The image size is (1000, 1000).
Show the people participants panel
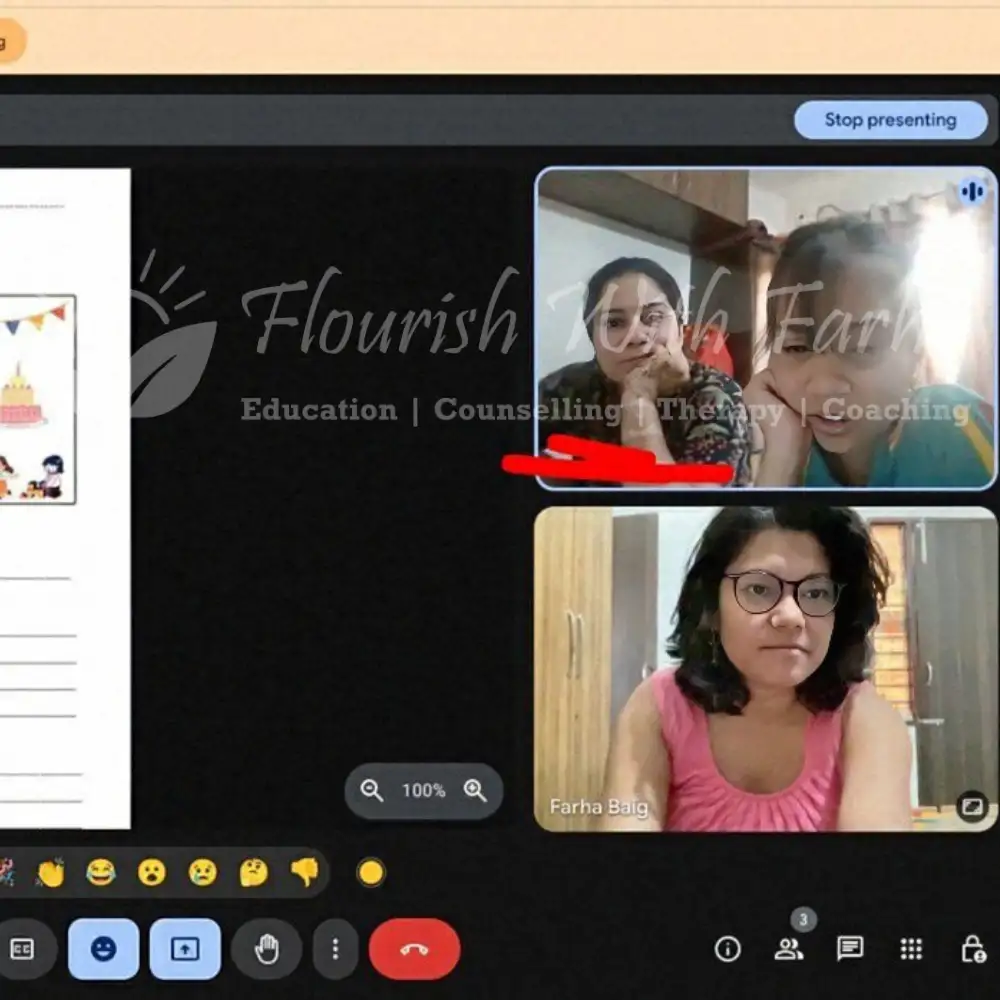789,949
